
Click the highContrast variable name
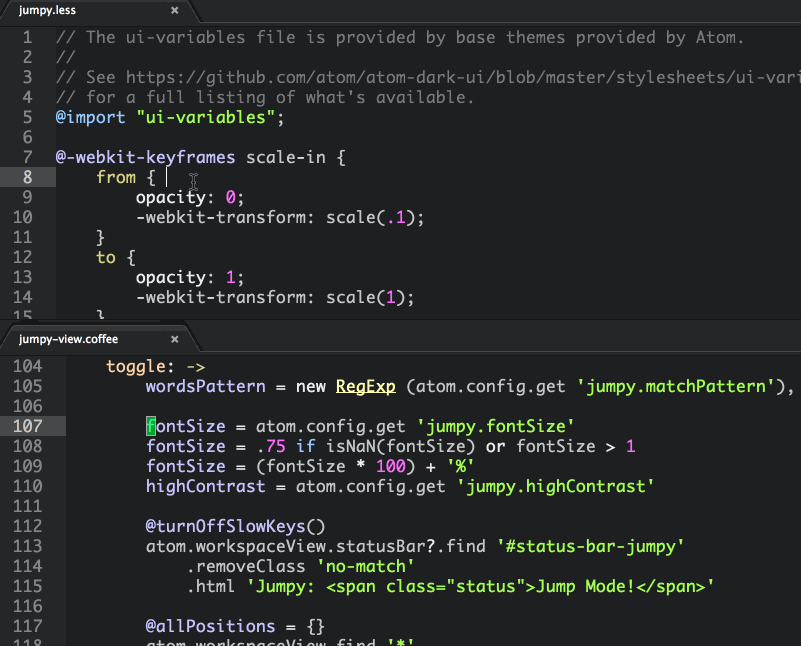[205, 486]
